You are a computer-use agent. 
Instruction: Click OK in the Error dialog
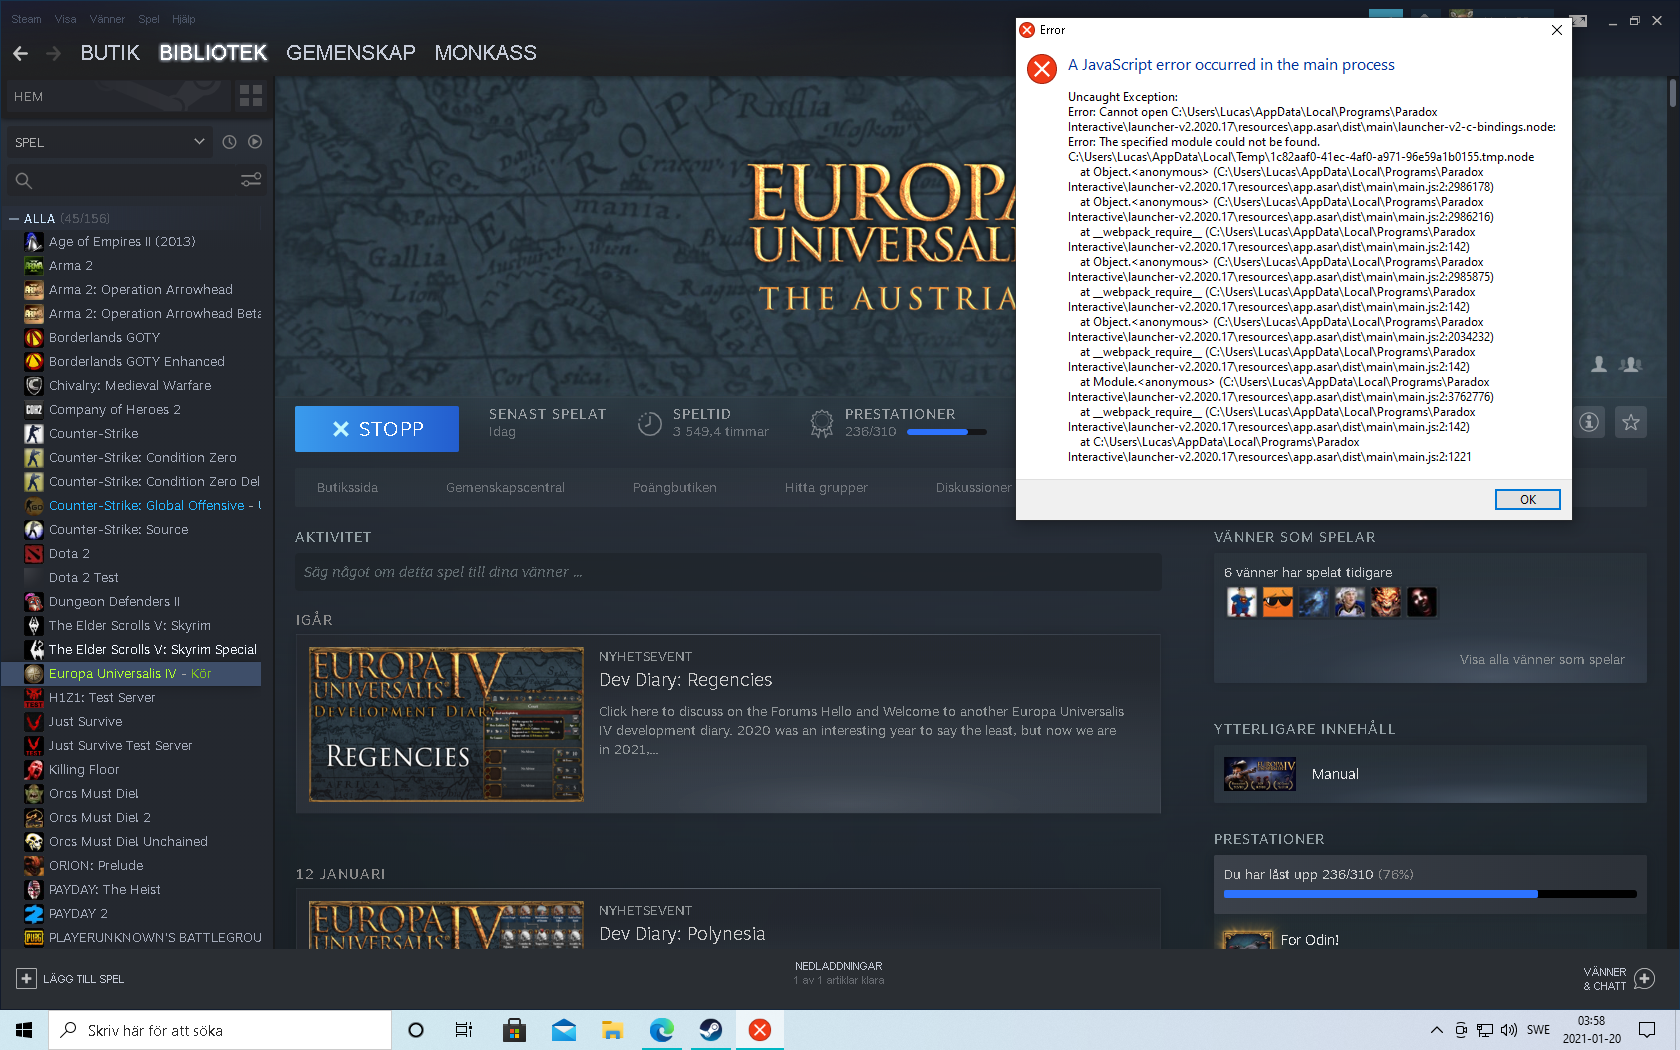[1527, 500]
